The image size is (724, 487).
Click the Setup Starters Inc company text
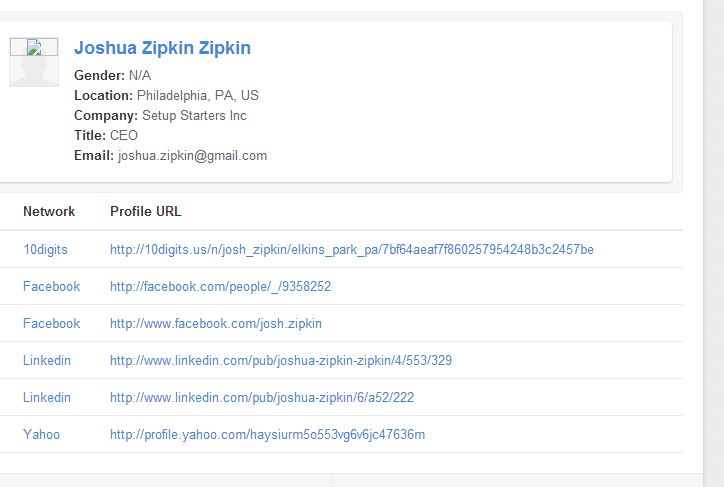click(x=194, y=115)
